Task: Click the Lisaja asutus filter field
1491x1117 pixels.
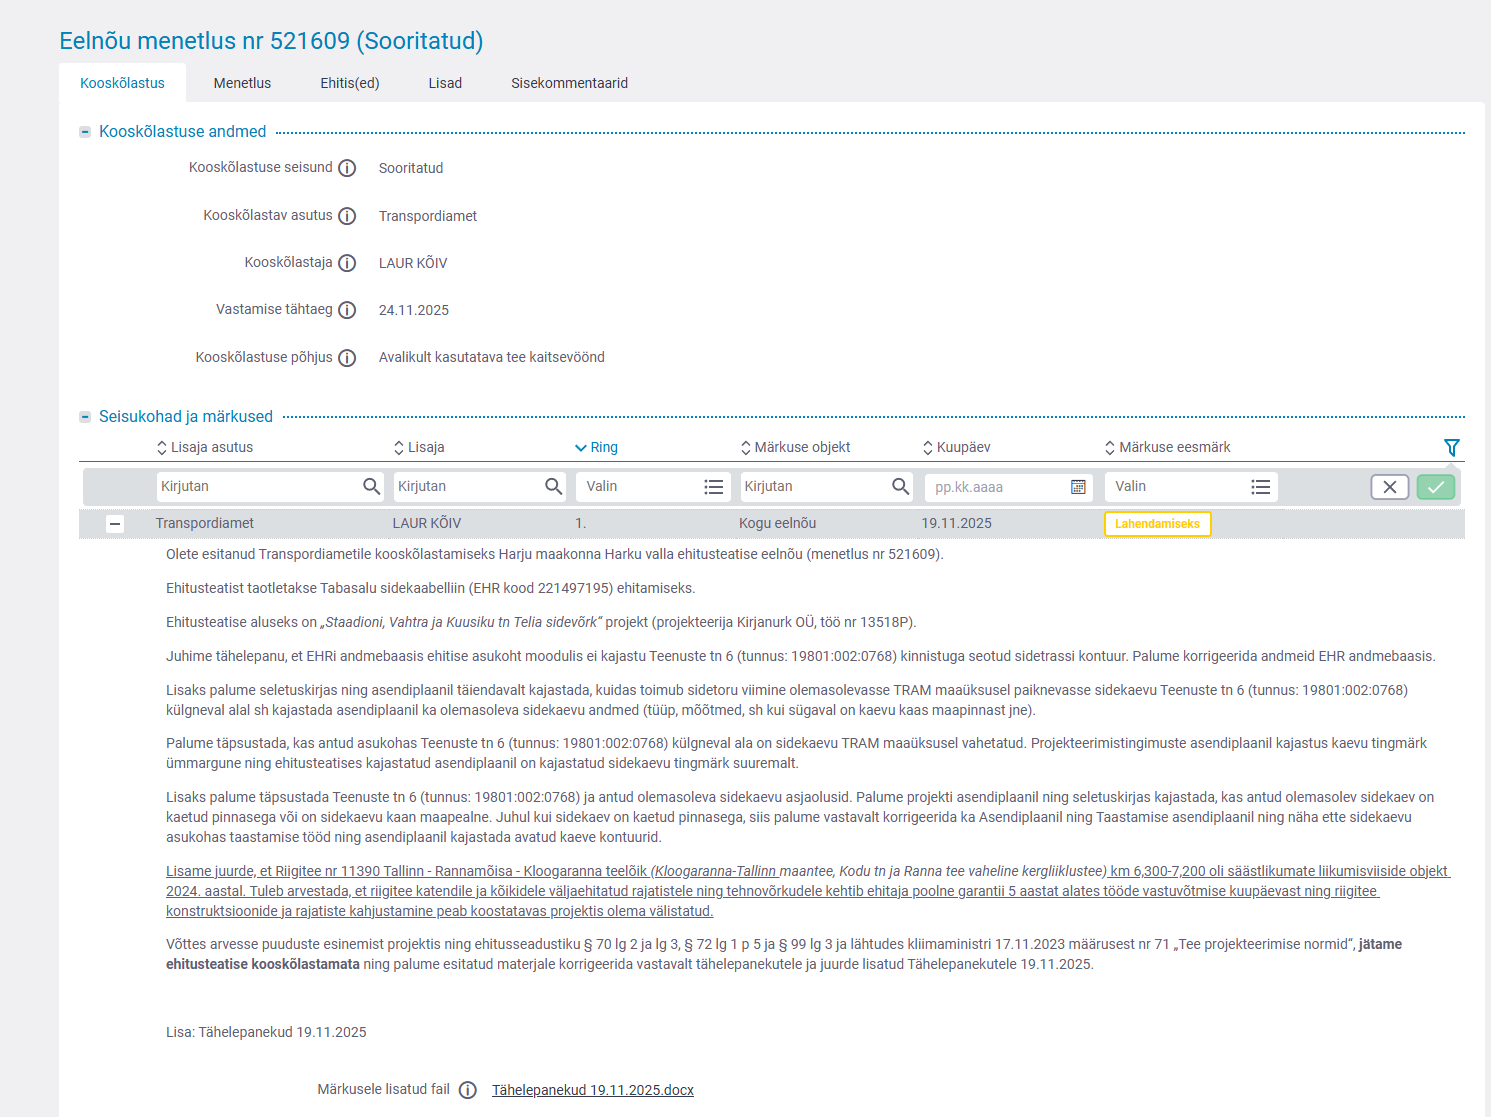Action: [x=258, y=487]
